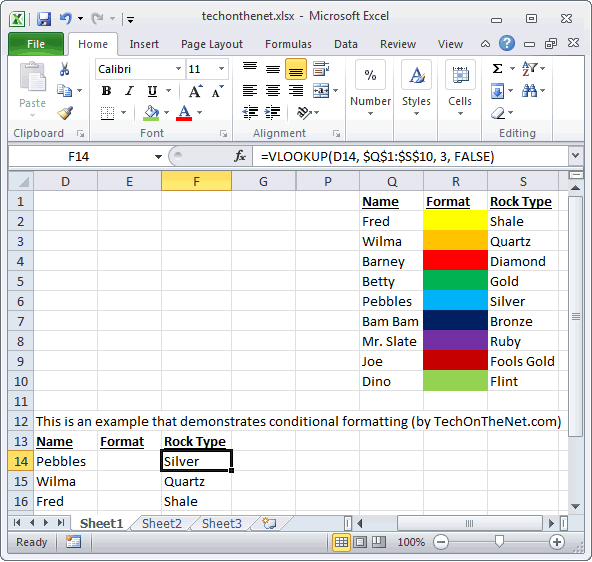This screenshot has width=592, height=562.
Task: Apply red font color button
Action: coord(184,113)
